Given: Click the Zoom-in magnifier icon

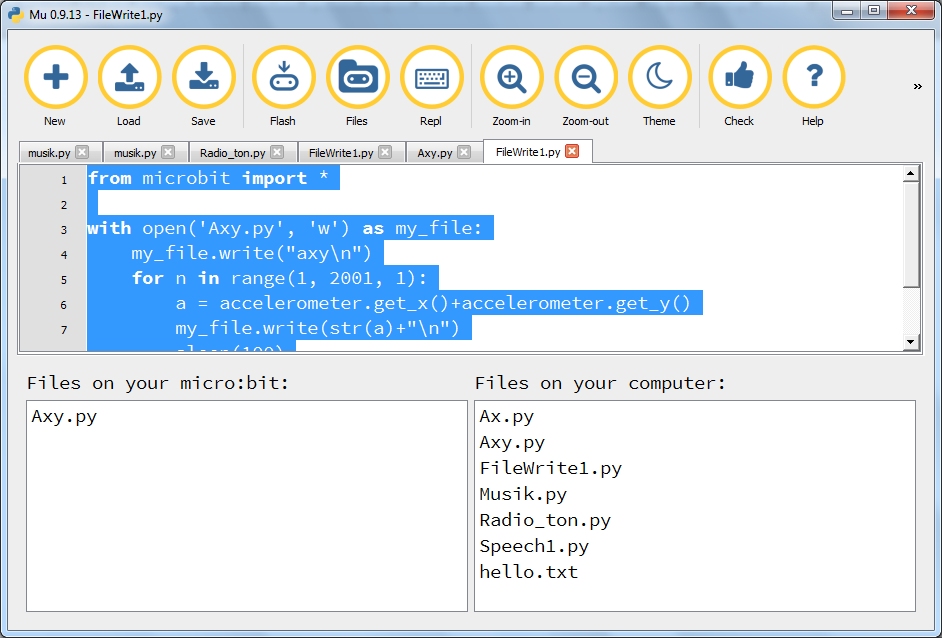Looking at the screenshot, I should (x=511, y=78).
